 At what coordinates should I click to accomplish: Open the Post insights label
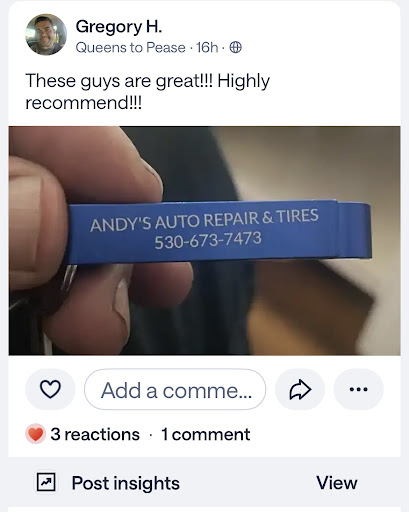[126, 483]
